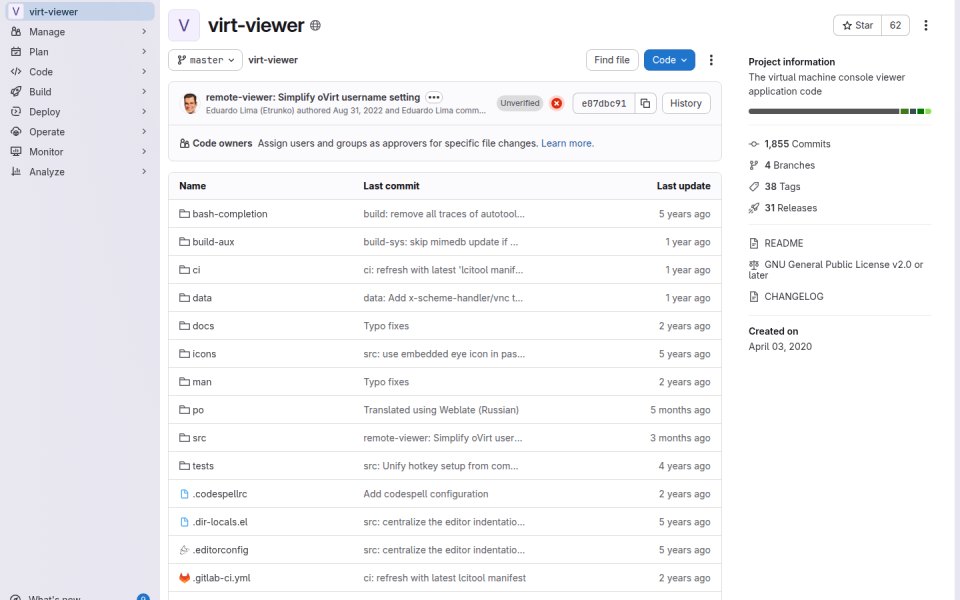Click the repository languages color bar
This screenshot has height=600, width=960.
pyautogui.click(x=839, y=111)
